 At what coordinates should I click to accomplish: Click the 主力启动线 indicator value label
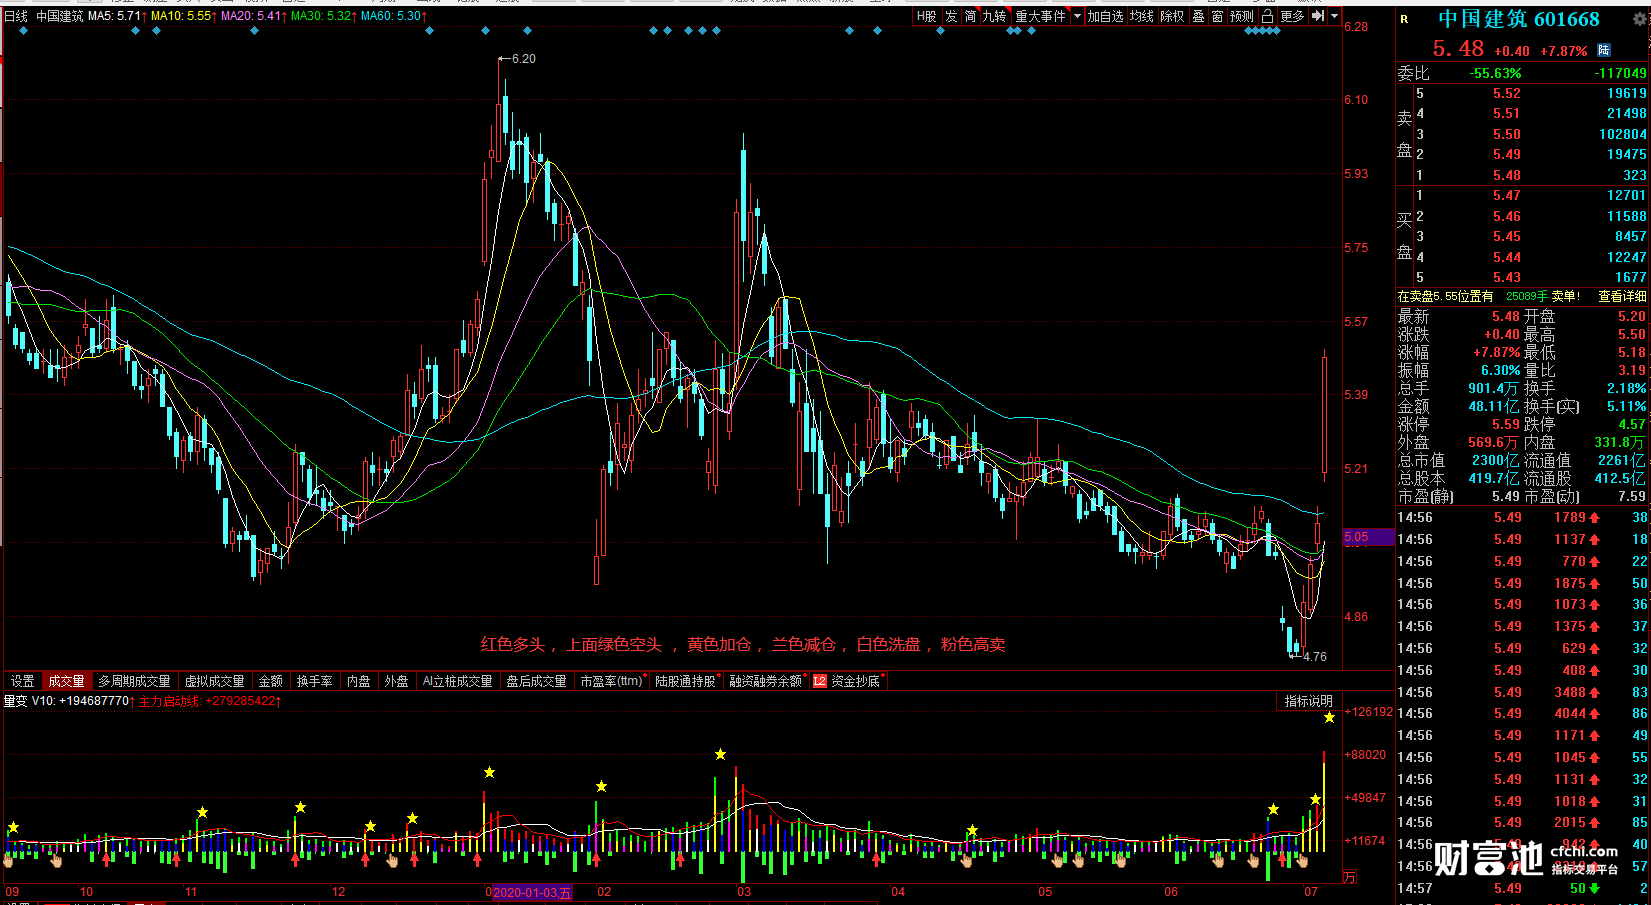click(x=209, y=701)
